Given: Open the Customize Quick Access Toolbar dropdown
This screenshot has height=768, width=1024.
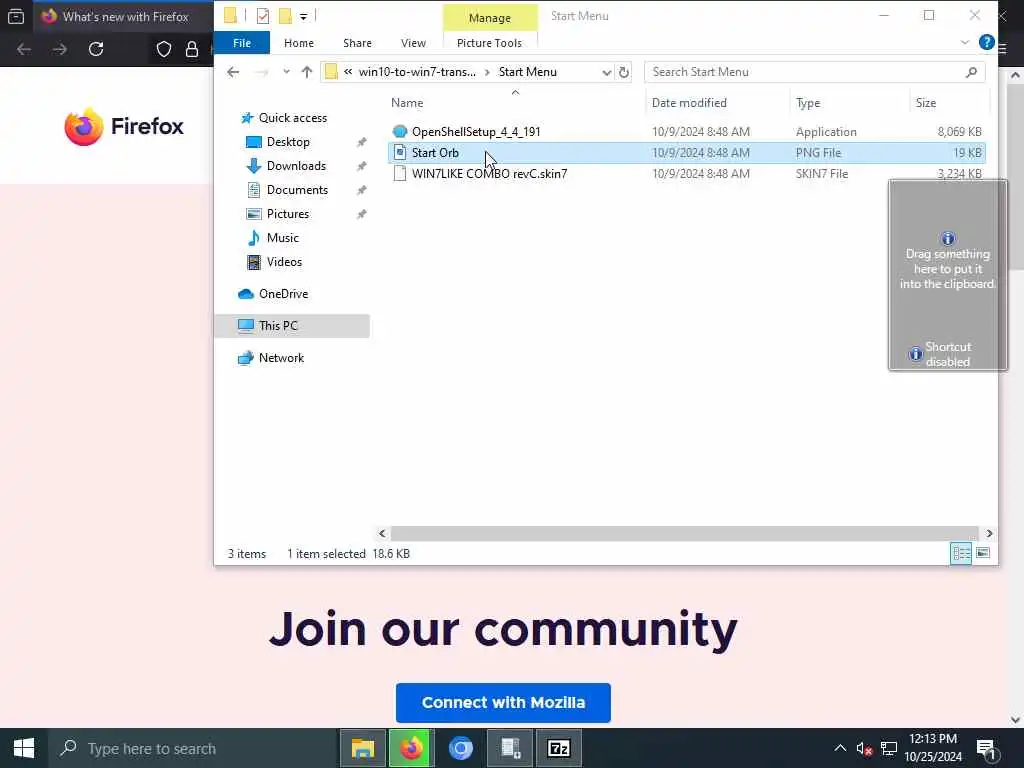Looking at the screenshot, I should coord(304,16).
